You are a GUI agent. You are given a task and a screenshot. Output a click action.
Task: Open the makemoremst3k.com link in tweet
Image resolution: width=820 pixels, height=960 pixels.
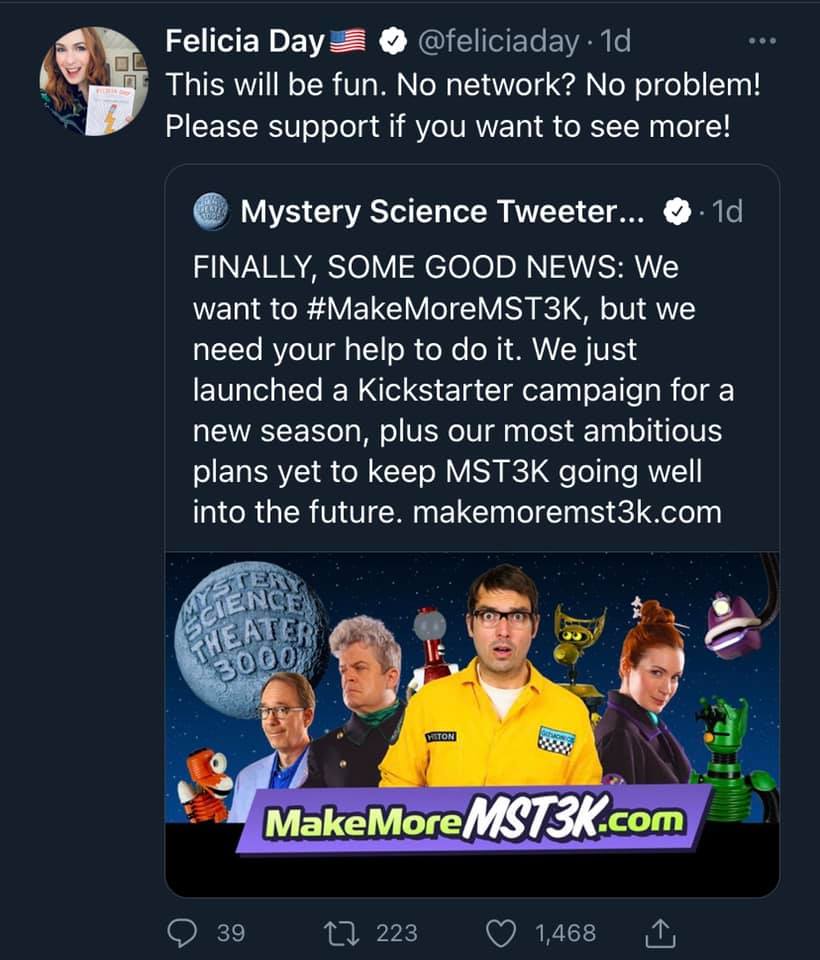coord(567,512)
